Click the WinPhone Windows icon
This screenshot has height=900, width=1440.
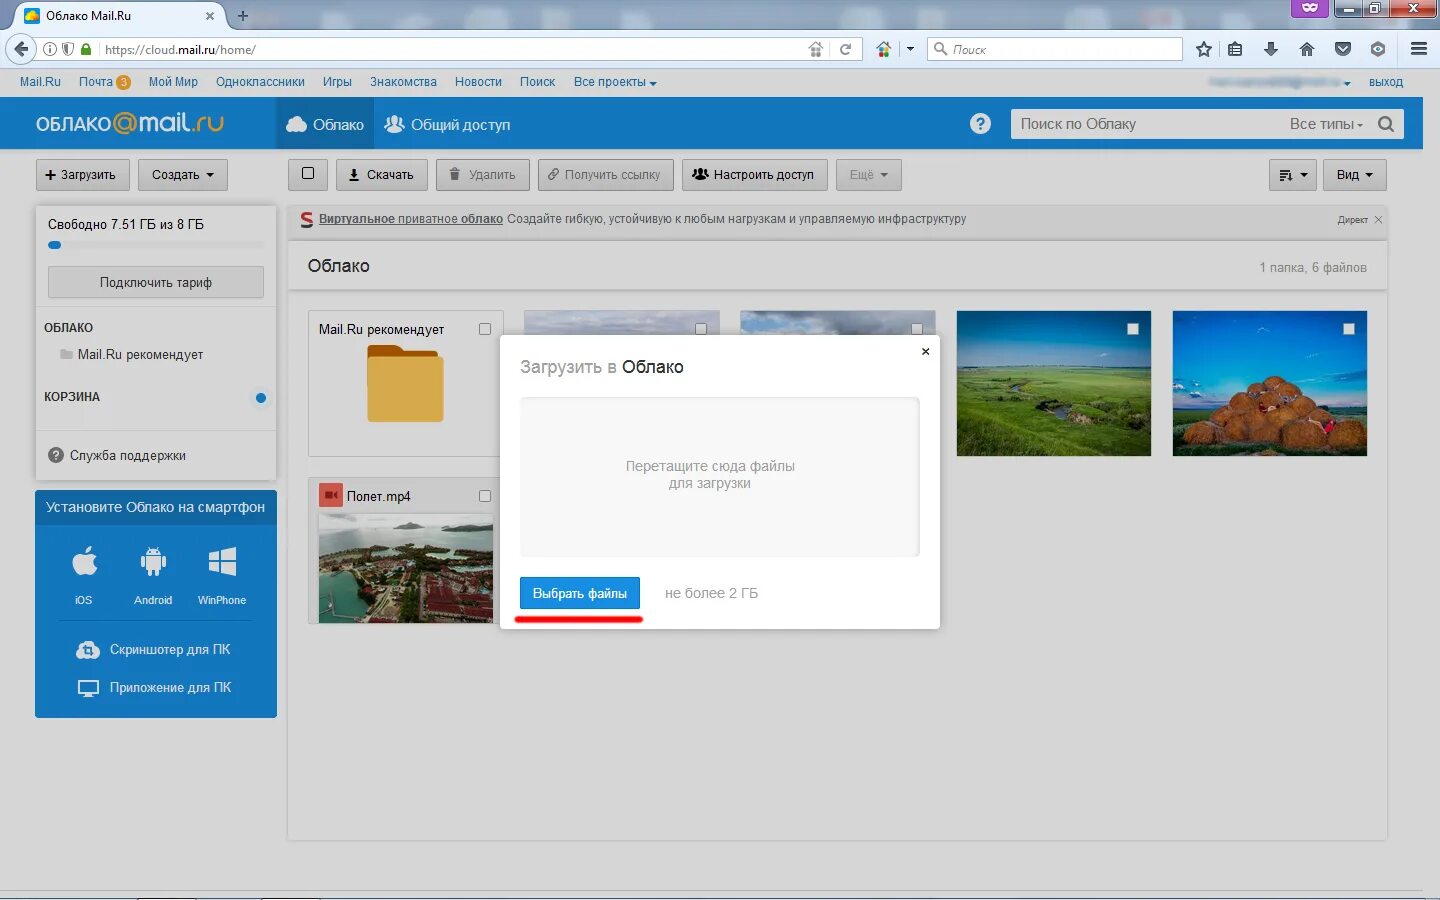(x=222, y=562)
